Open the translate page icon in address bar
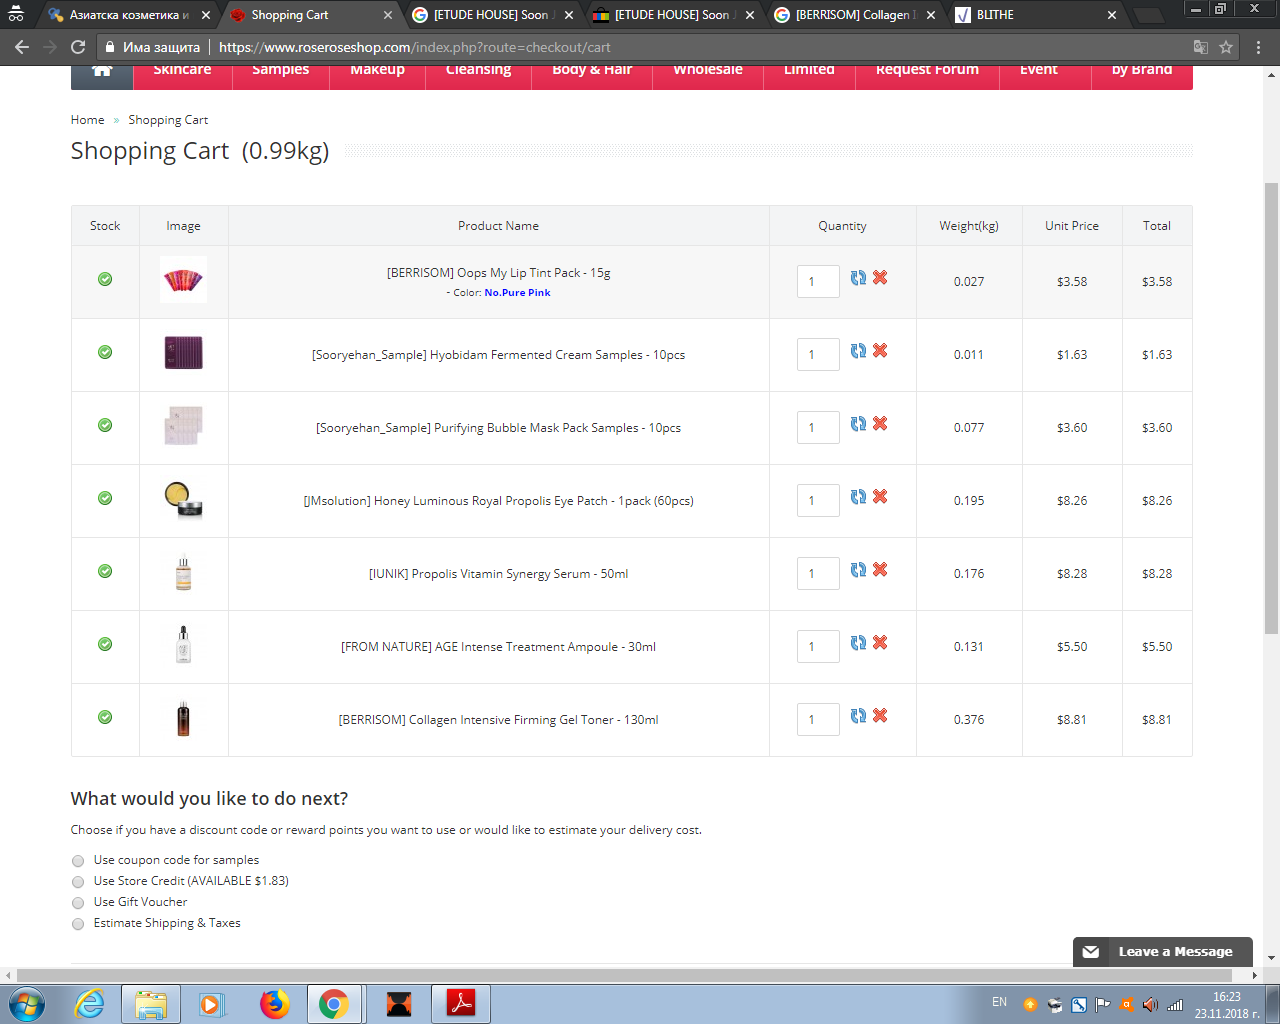This screenshot has height=1024, width=1280. click(1201, 47)
